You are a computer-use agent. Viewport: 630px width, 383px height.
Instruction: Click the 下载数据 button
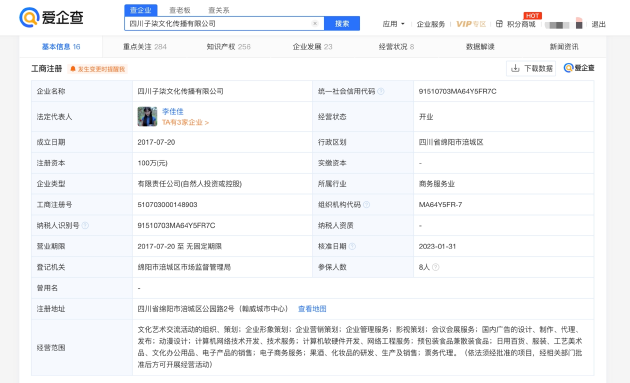531,68
